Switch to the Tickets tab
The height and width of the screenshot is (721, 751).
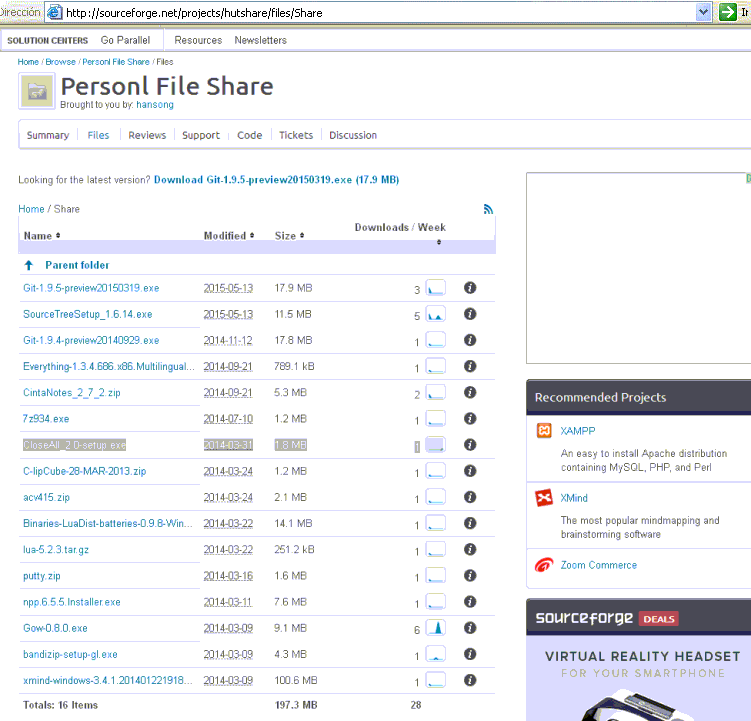click(296, 135)
